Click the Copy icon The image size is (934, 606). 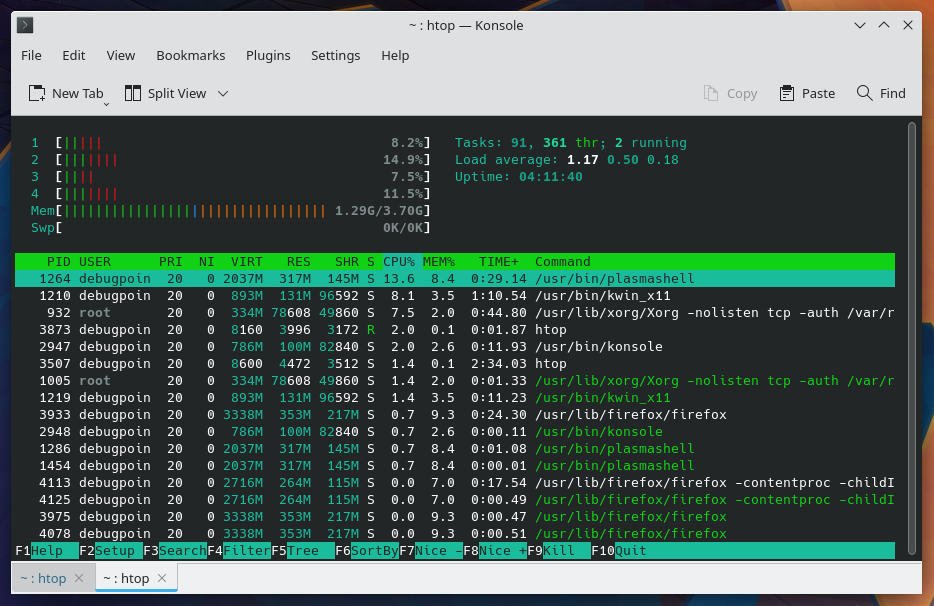(x=730, y=93)
